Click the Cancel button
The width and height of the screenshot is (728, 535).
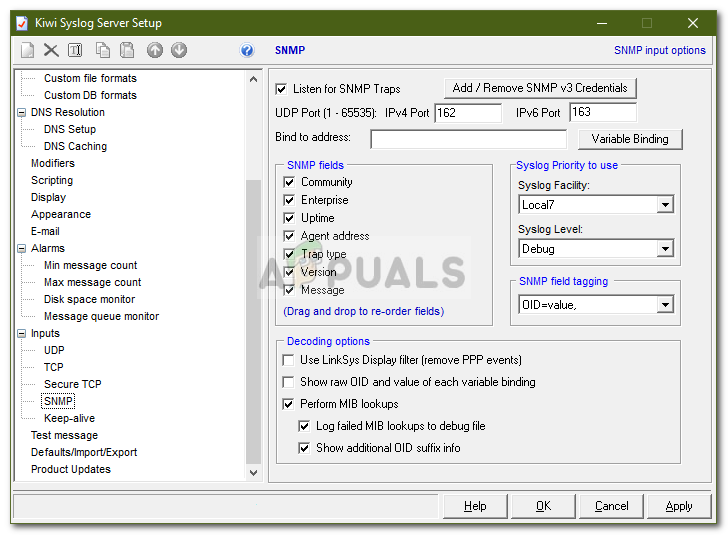point(611,506)
